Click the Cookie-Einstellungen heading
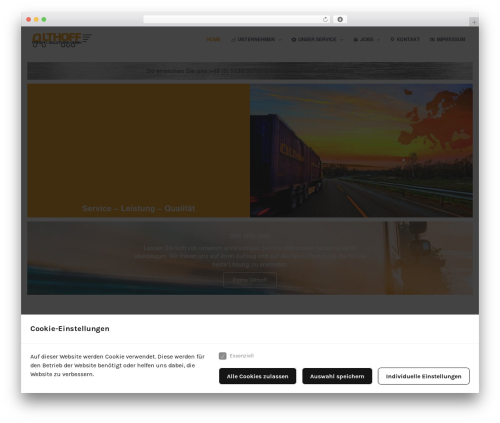Image resolution: width=500 pixels, height=423 pixels. pyautogui.click(x=70, y=329)
